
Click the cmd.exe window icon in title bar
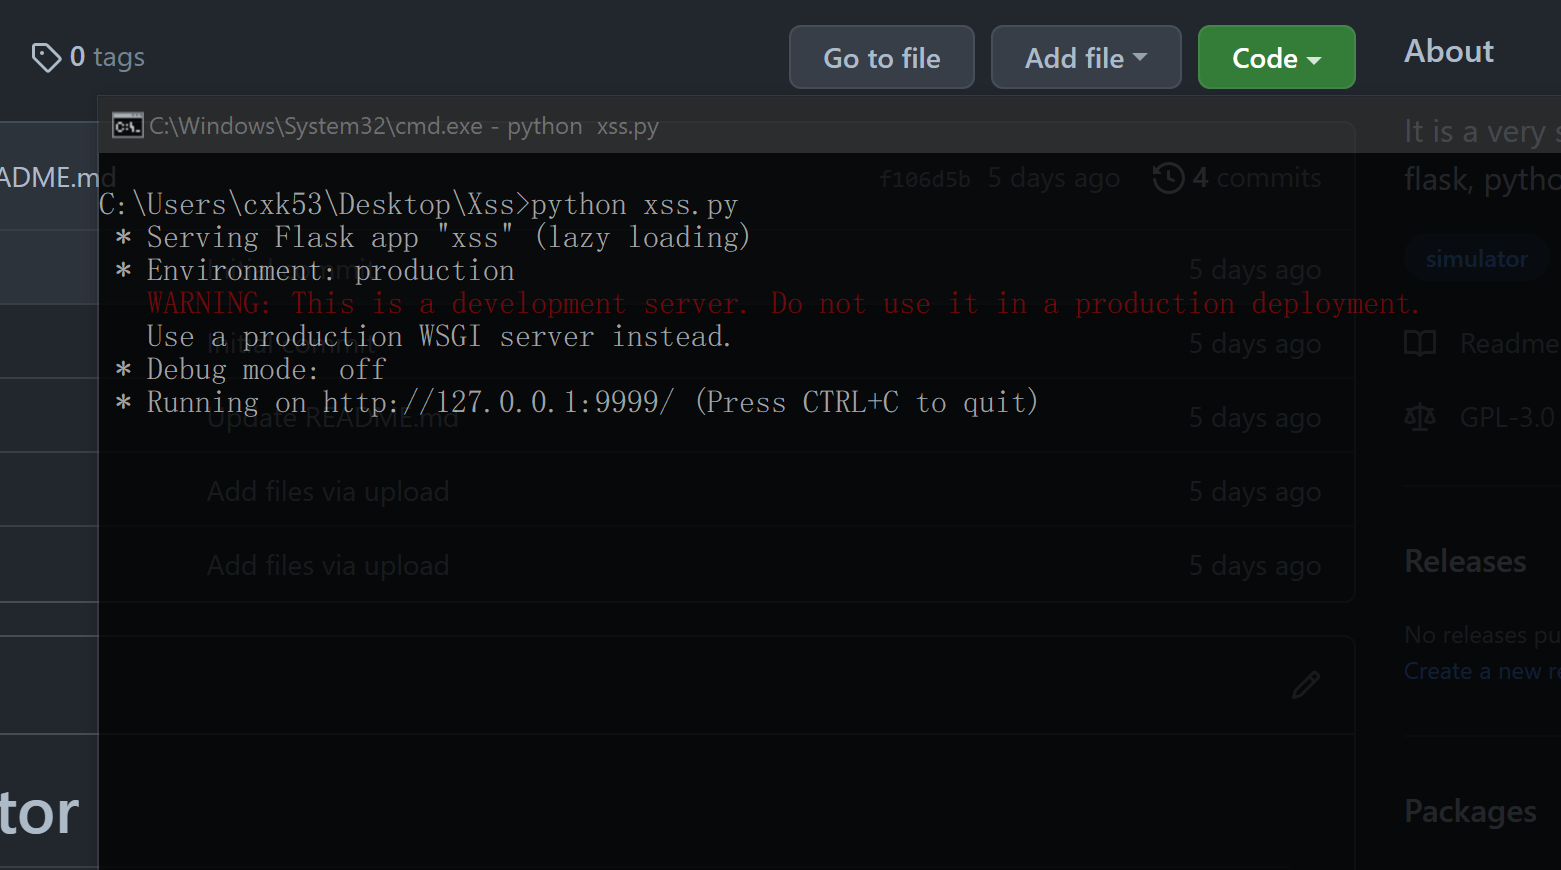click(x=127, y=126)
